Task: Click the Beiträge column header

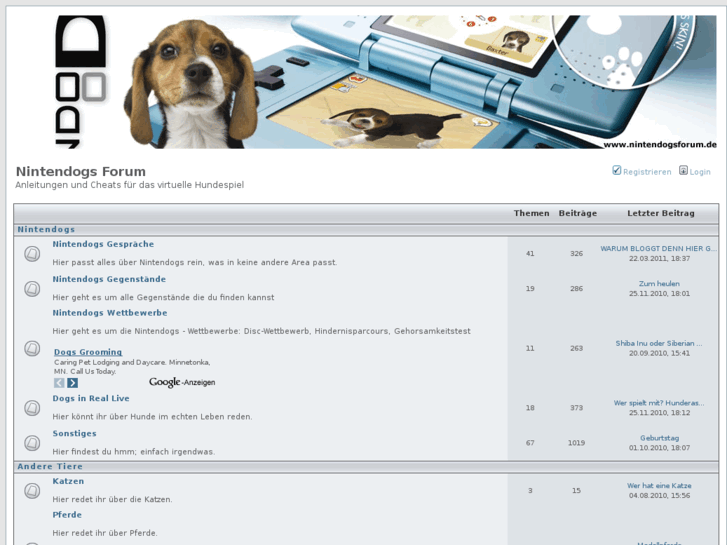Action: pyautogui.click(x=578, y=213)
